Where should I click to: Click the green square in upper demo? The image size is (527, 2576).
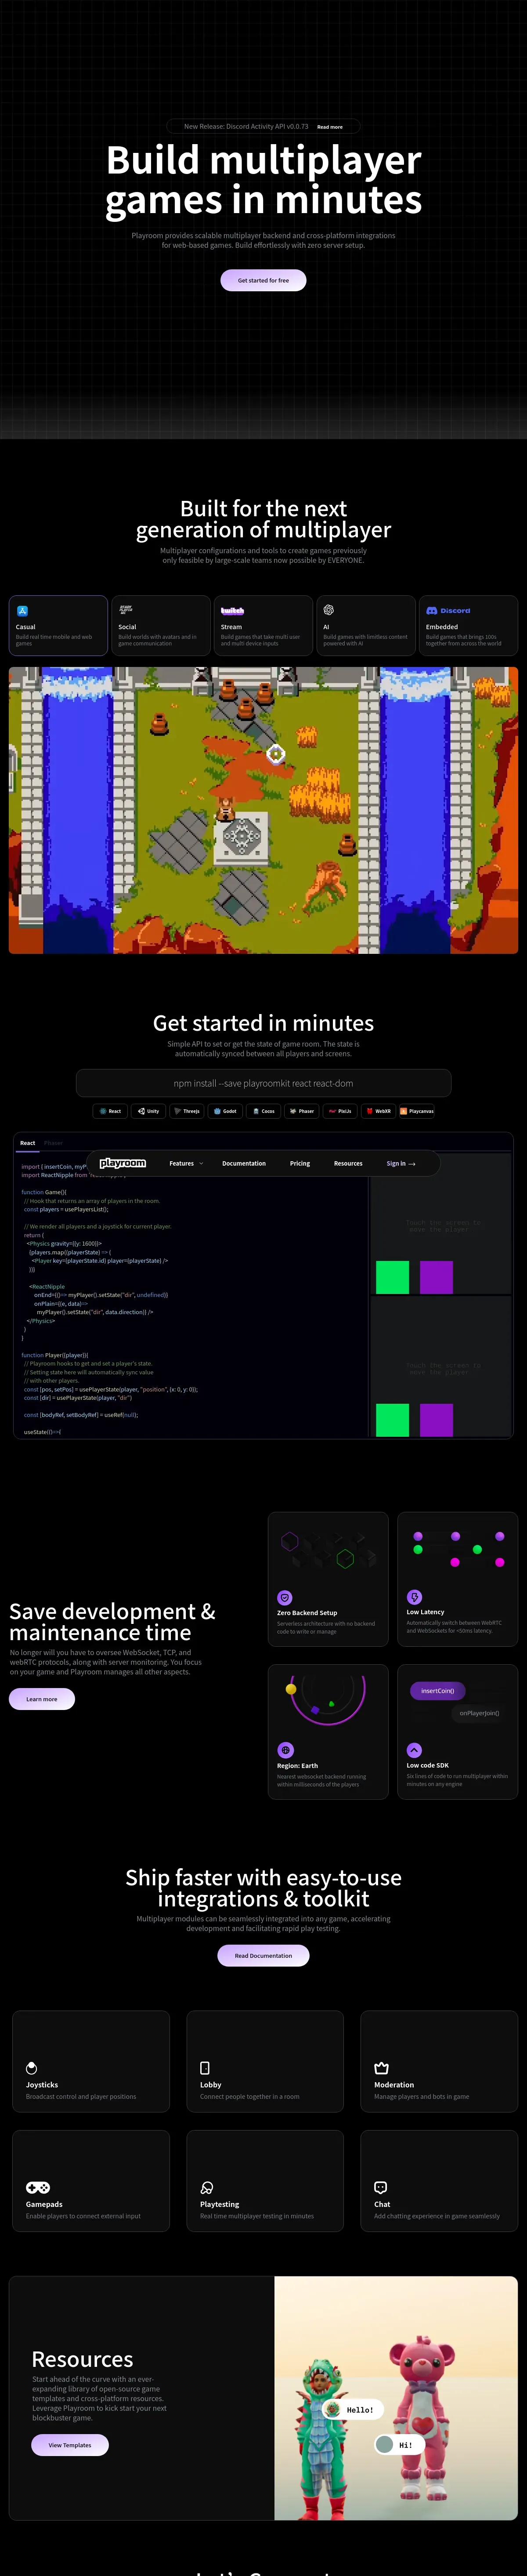click(392, 1277)
